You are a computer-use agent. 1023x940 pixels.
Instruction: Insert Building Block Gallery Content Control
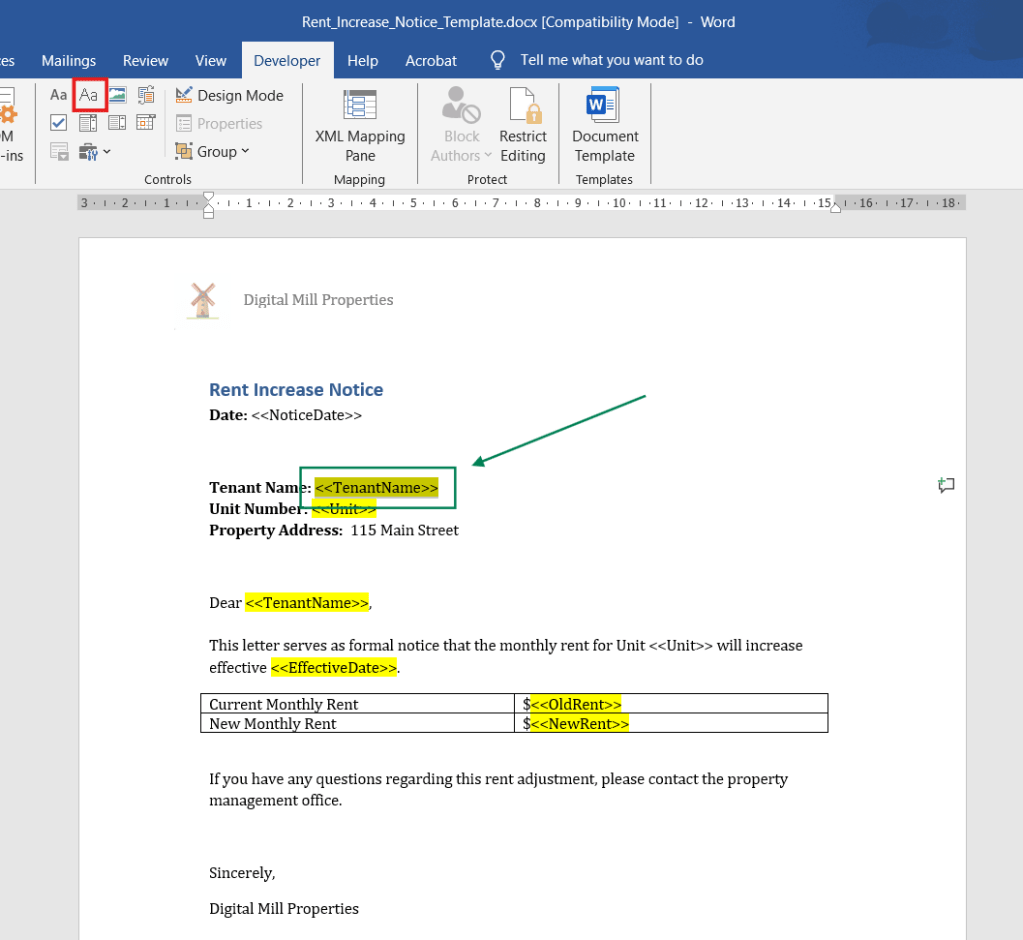(x=146, y=95)
